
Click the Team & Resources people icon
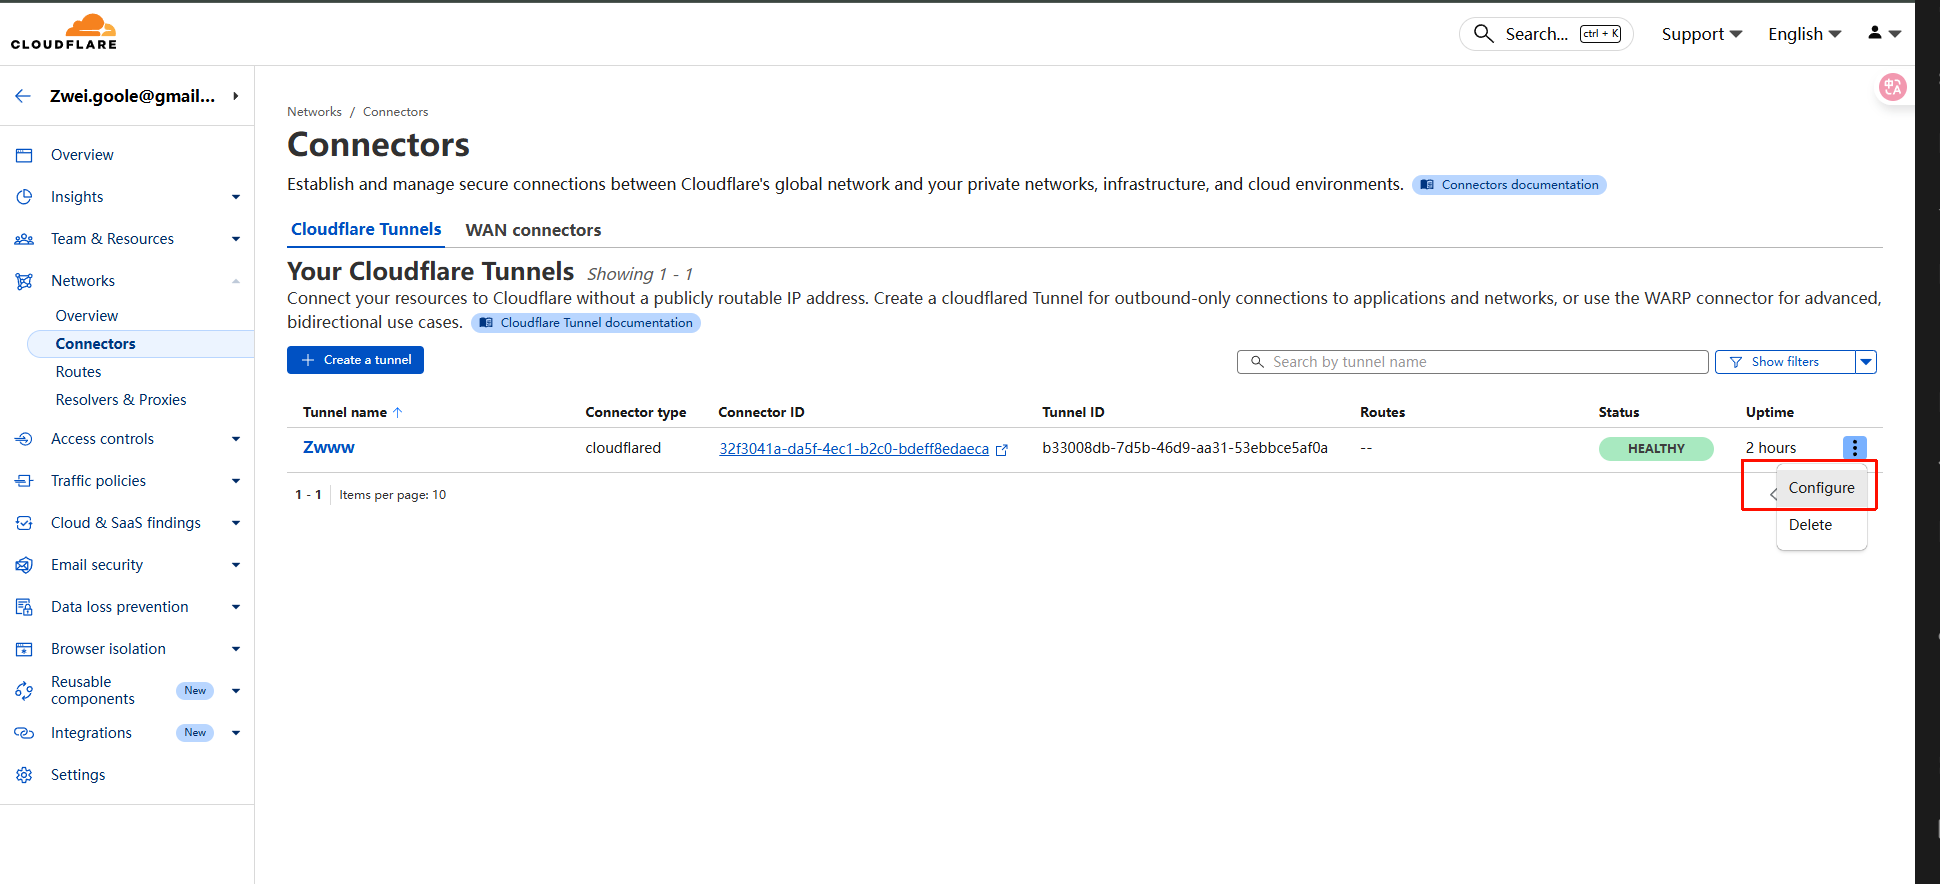[x=24, y=239]
